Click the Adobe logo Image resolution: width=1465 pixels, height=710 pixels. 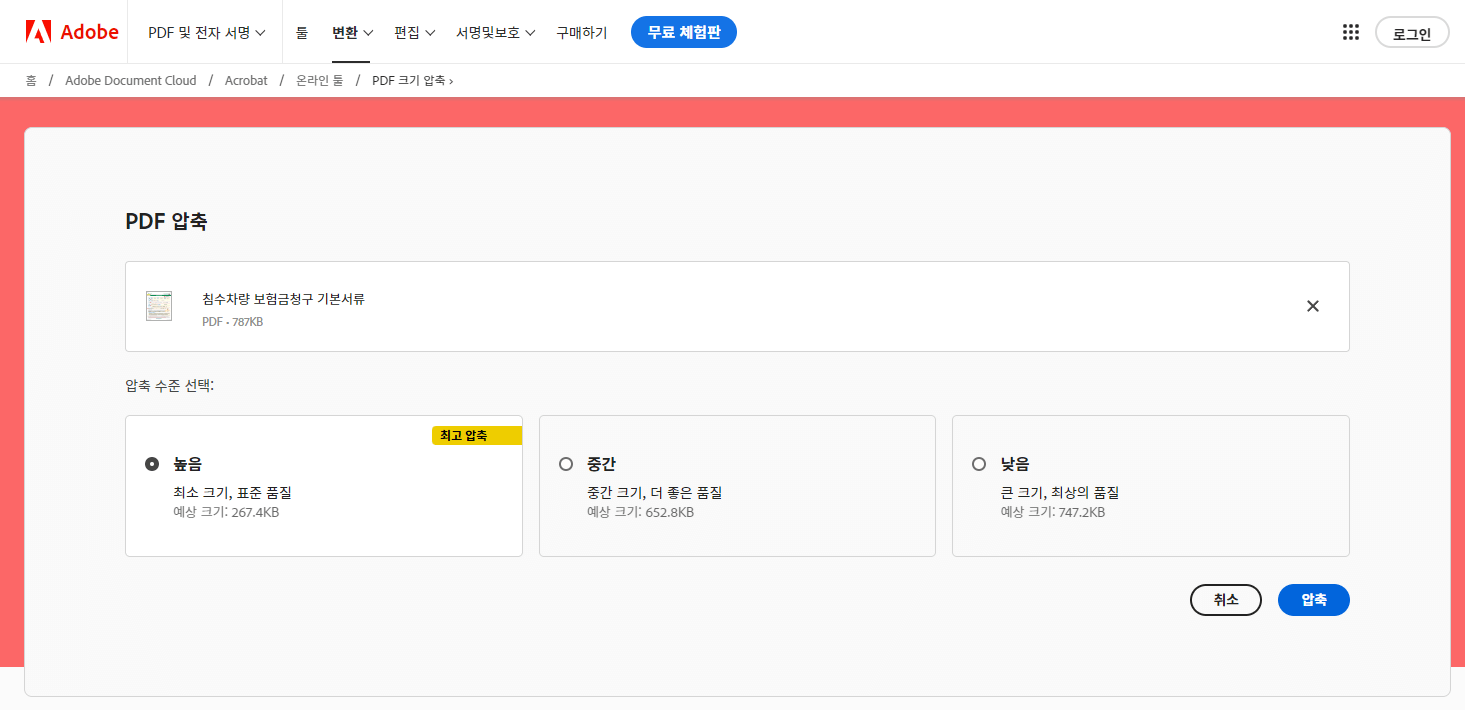click(x=71, y=31)
